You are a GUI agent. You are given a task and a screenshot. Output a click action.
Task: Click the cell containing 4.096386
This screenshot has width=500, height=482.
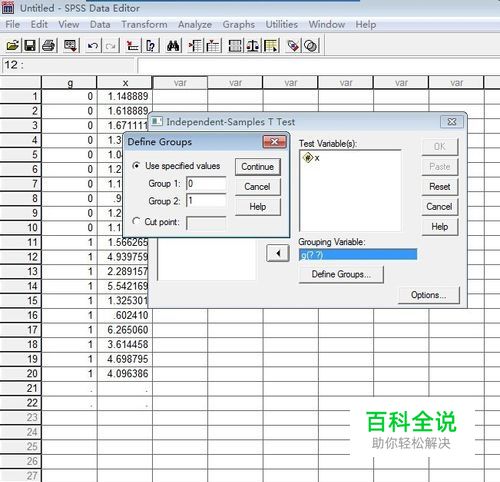coord(125,373)
